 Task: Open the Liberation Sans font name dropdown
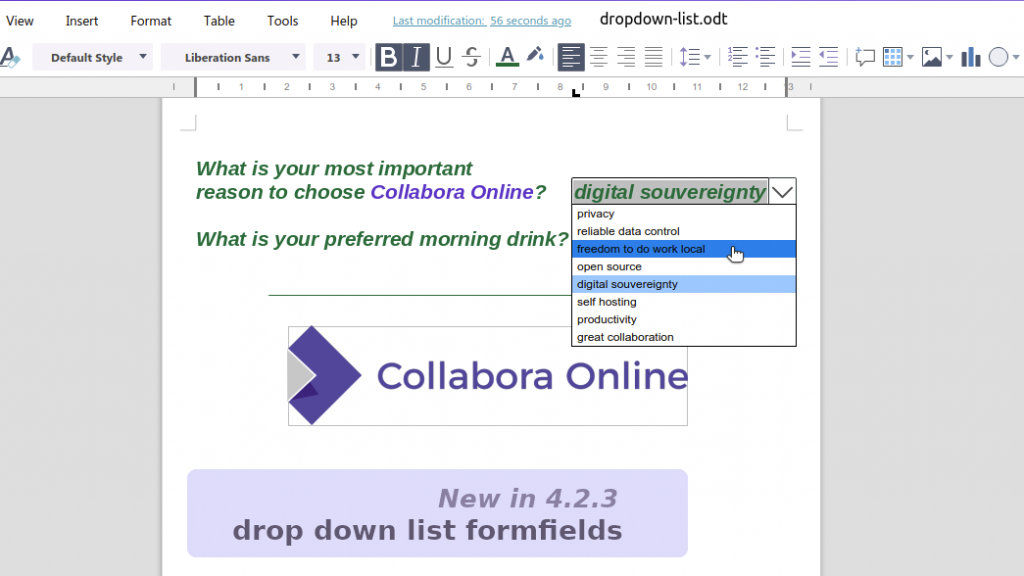click(233, 57)
